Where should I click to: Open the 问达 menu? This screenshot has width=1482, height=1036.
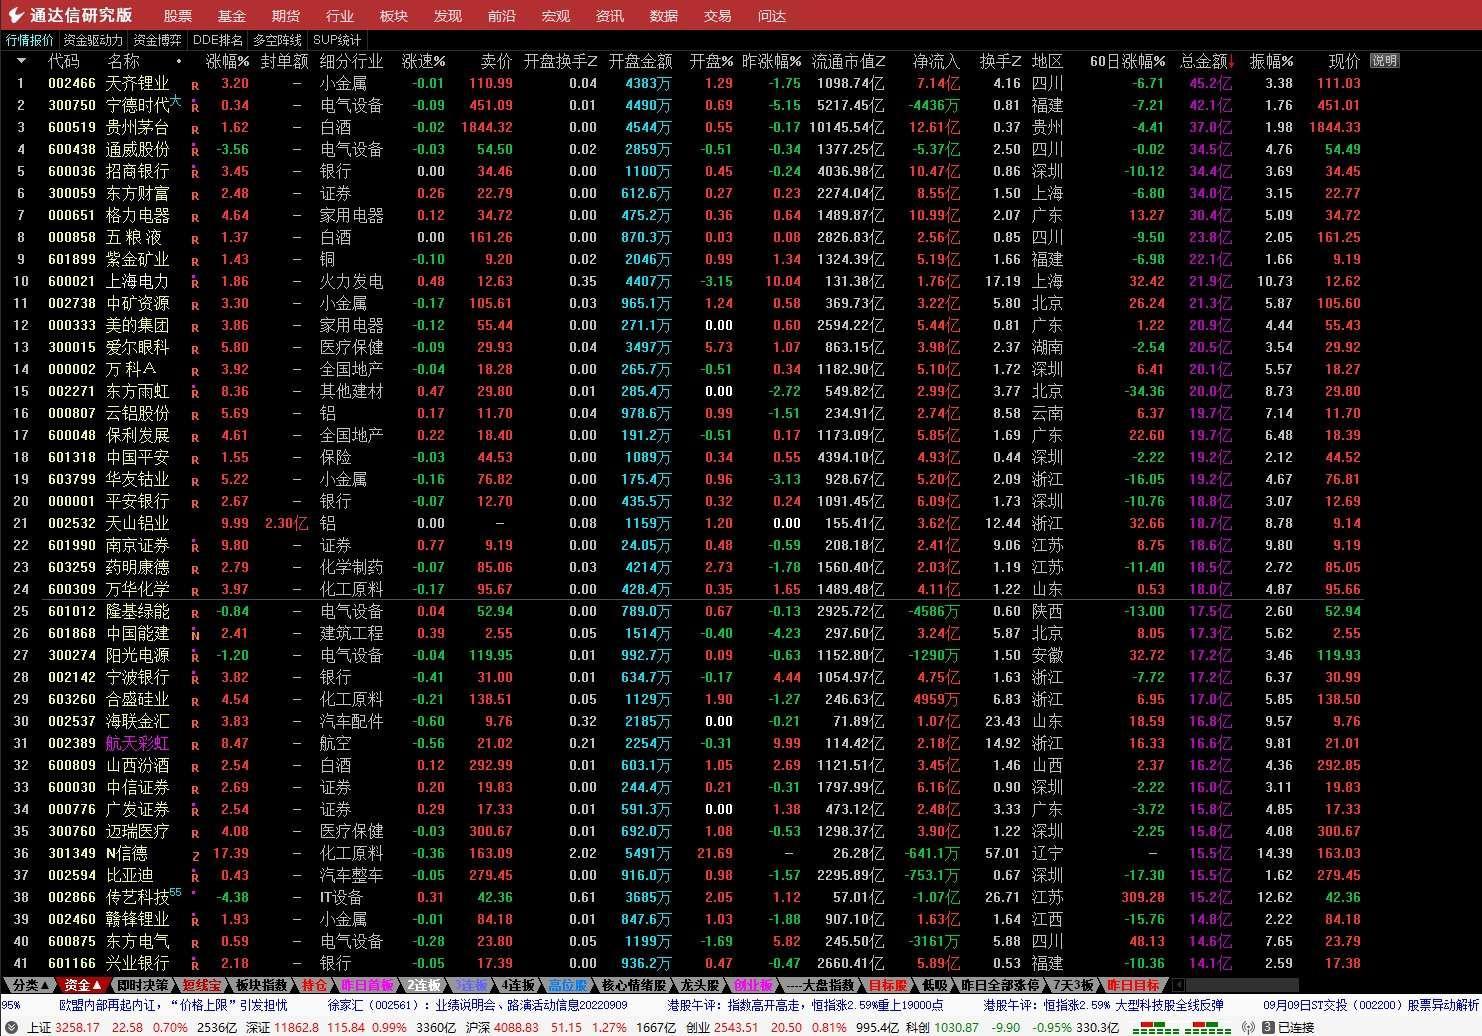coord(772,16)
